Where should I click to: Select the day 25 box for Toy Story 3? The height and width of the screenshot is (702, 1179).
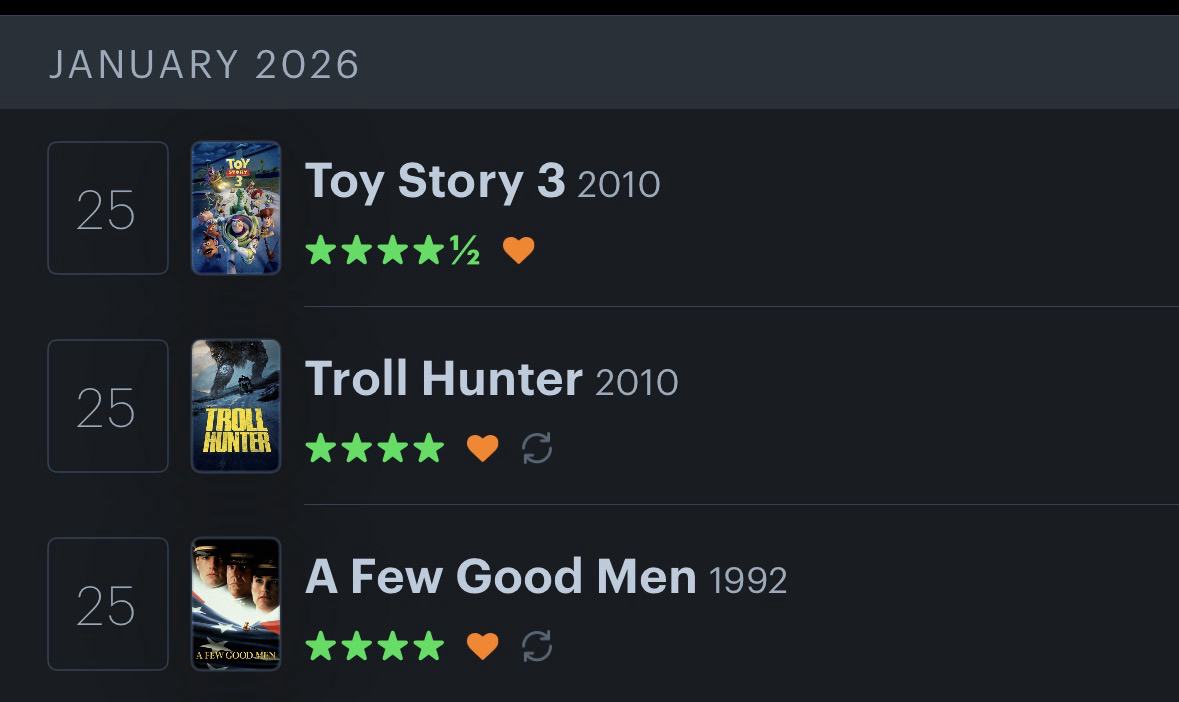(107, 208)
